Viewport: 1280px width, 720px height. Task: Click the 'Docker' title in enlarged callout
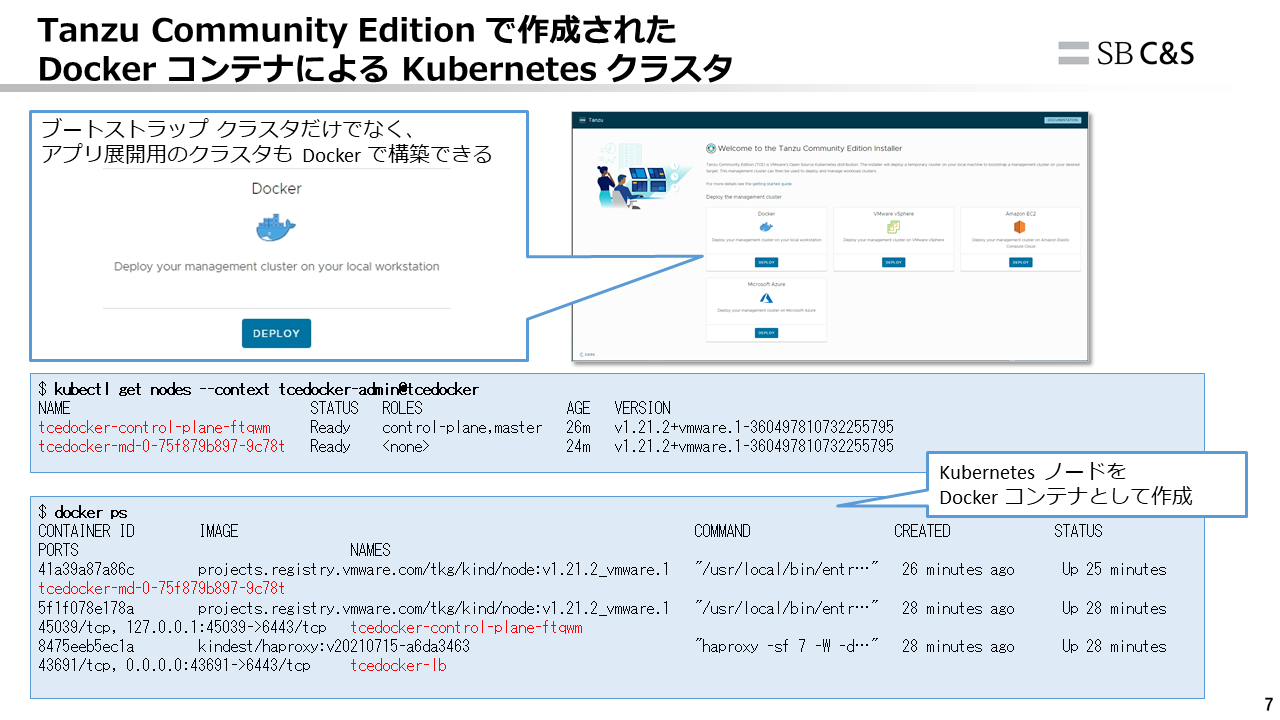[276, 188]
